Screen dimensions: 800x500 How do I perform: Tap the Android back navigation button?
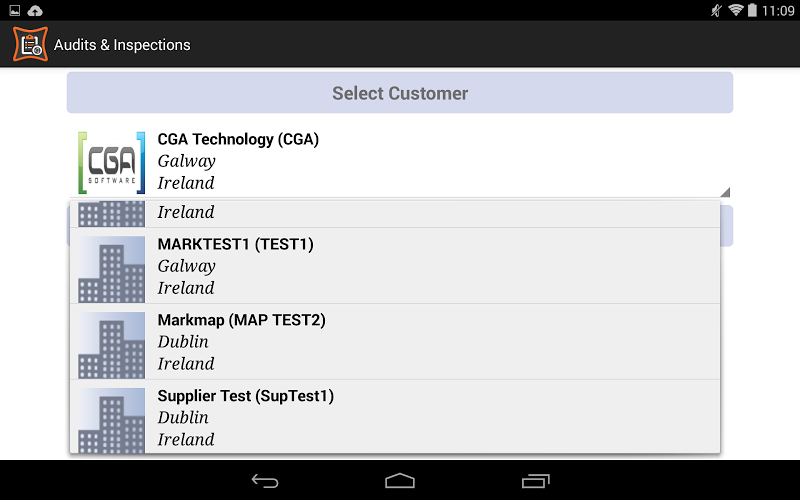[265, 481]
